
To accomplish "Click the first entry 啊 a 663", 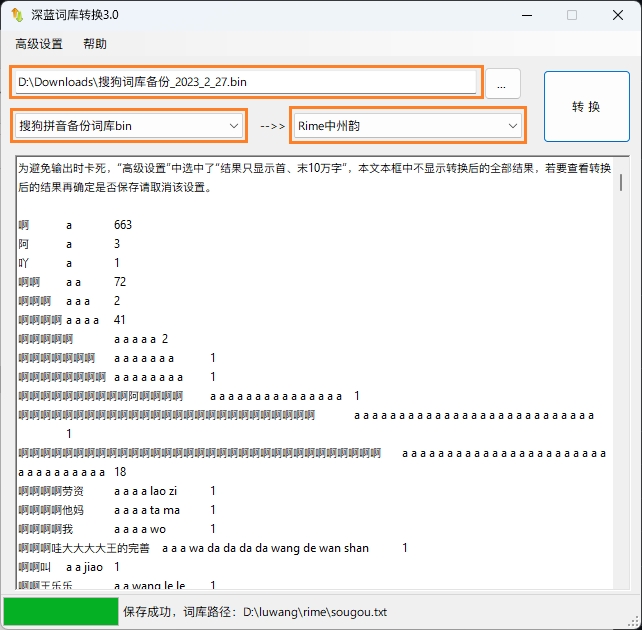I will coord(75,225).
